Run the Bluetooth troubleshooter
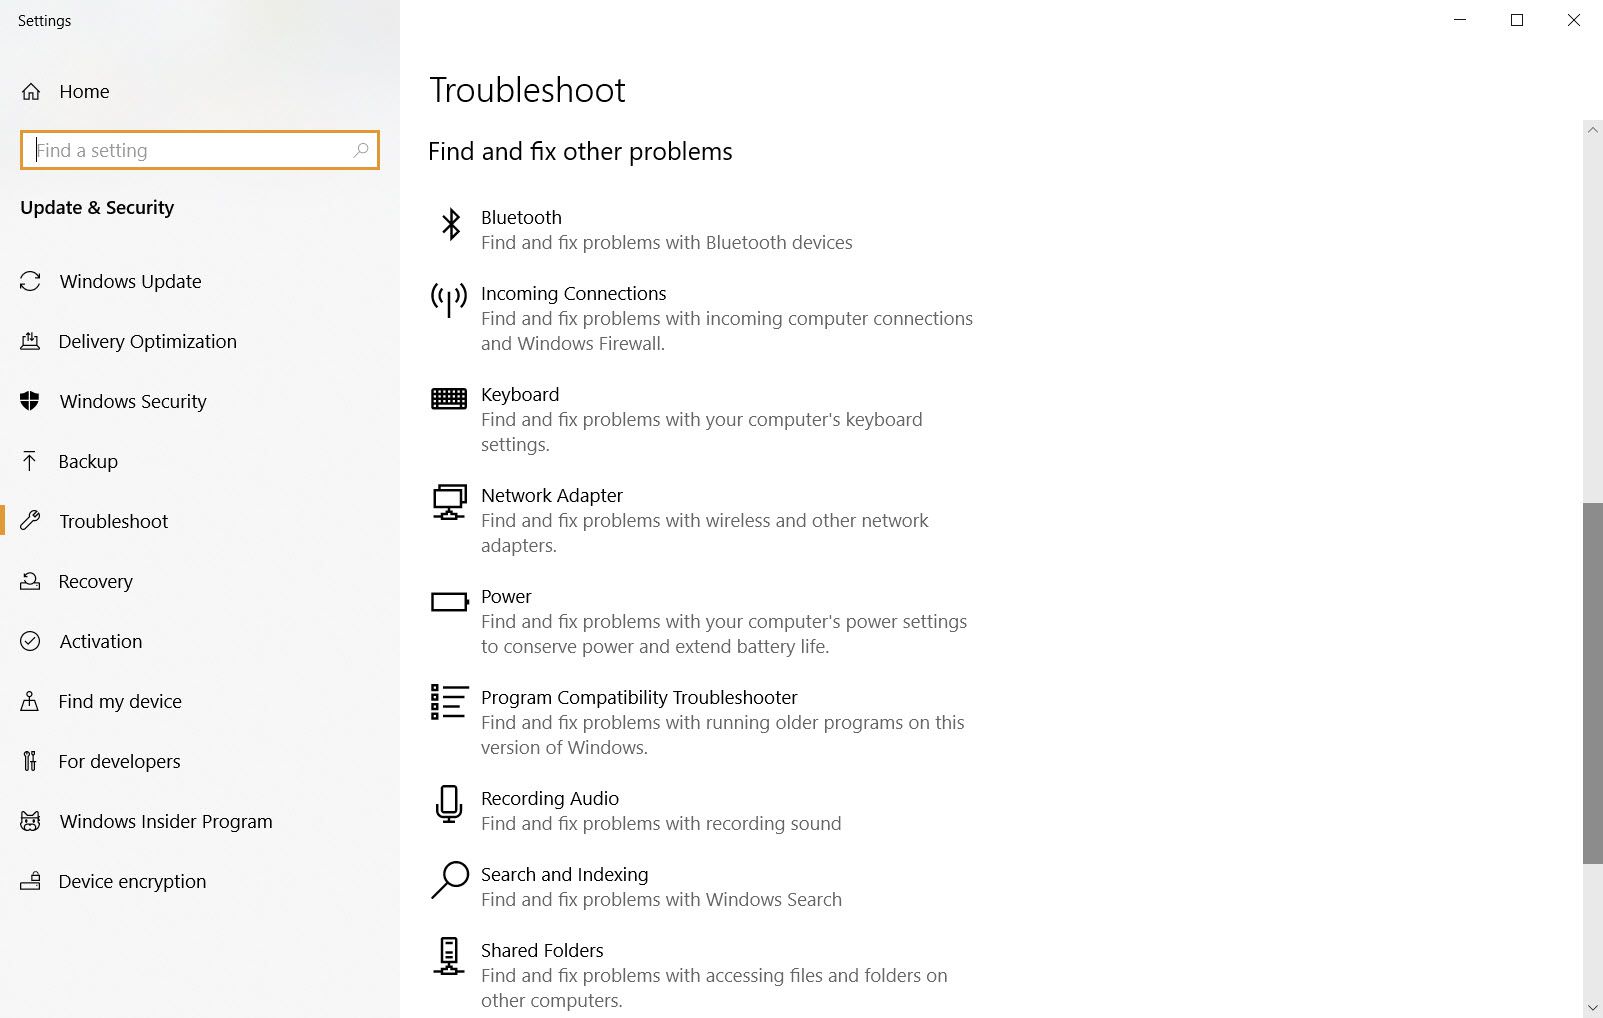The width and height of the screenshot is (1603, 1018). tap(521, 217)
